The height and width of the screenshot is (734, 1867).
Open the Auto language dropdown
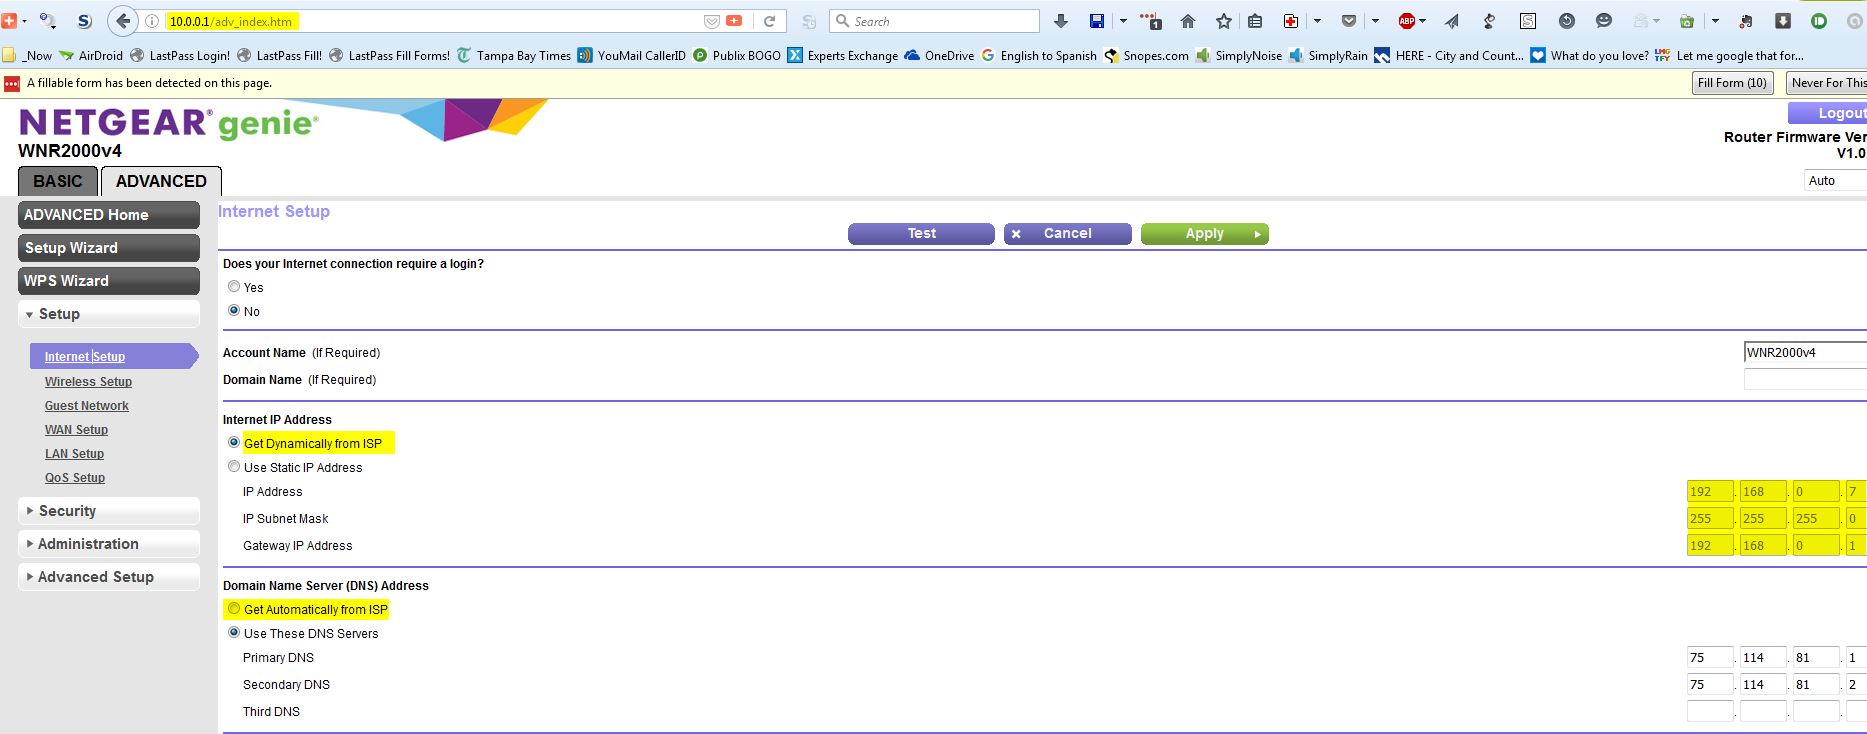point(1835,181)
